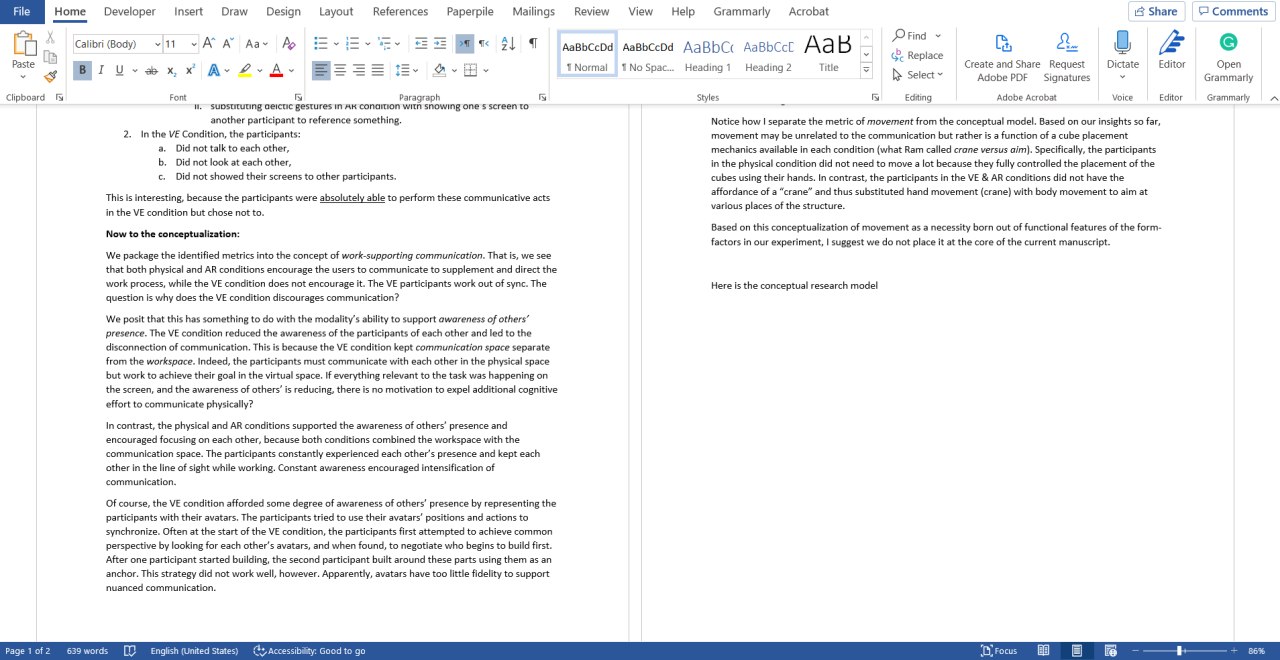Switch to Read Mode view icon

[1043, 651]
